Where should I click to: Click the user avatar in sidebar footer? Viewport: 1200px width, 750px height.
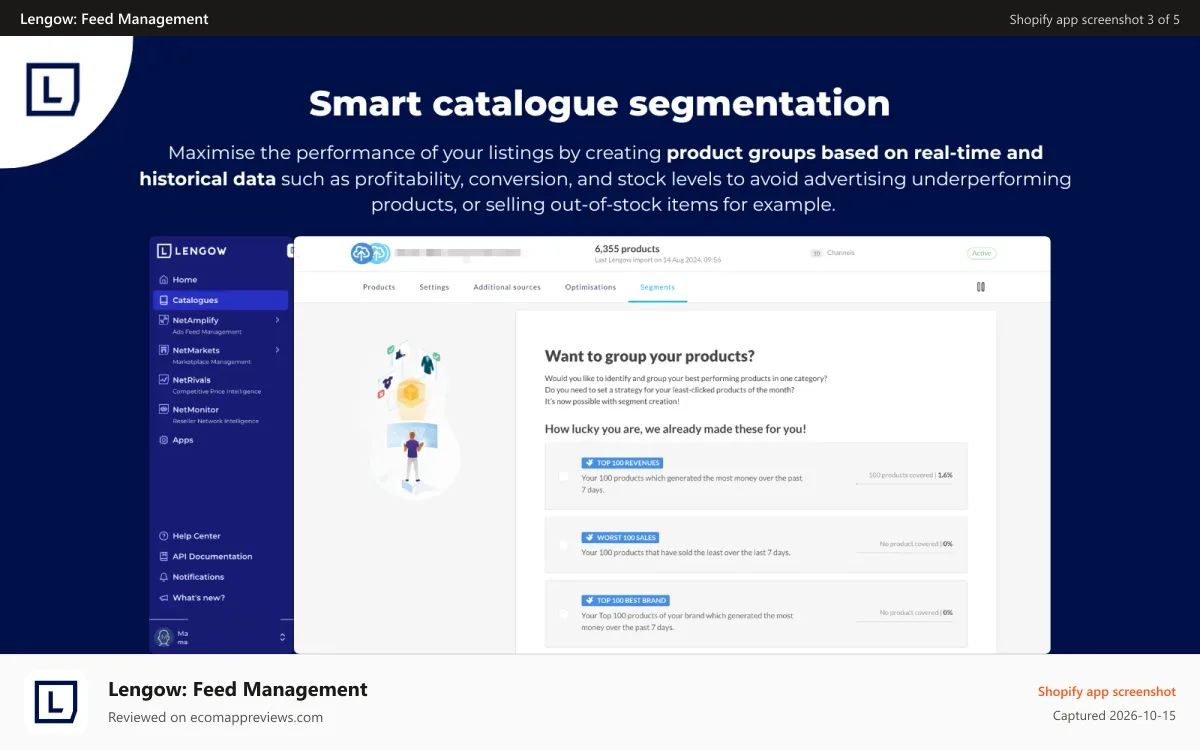click(x=164, y=637)
